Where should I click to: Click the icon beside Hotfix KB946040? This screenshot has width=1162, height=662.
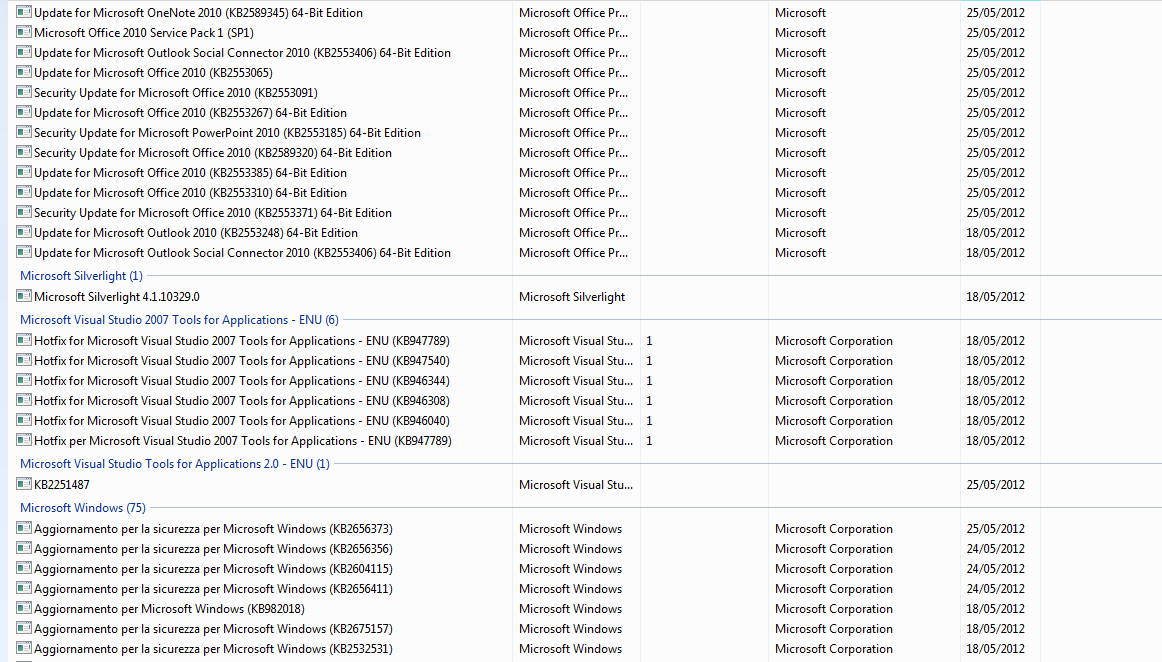click(24, 420)
